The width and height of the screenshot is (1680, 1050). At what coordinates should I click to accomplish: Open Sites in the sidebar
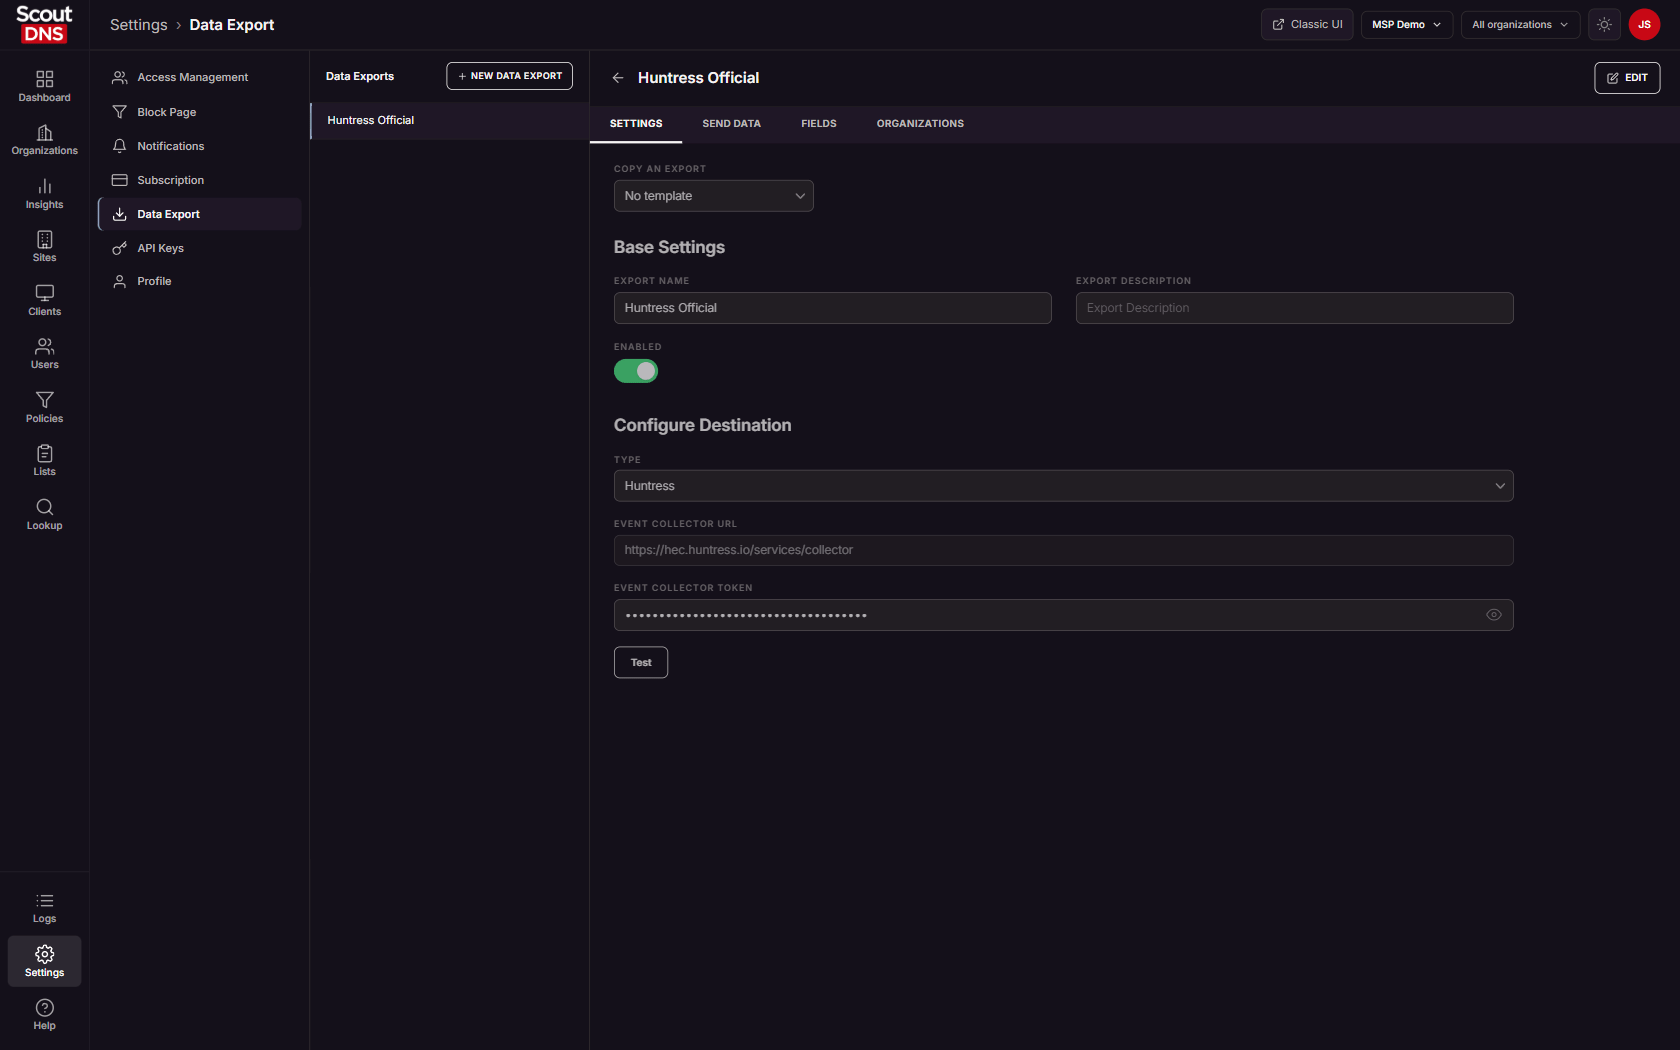click(44, 247)
